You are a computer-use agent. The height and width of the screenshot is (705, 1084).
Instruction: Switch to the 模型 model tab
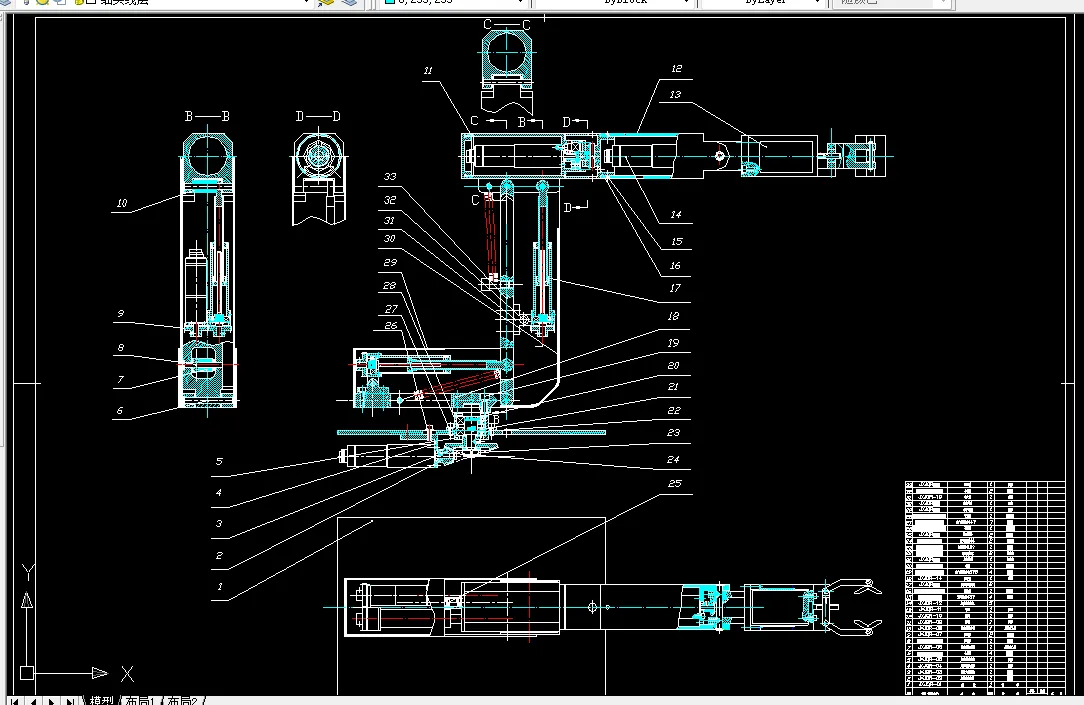click(102, 700)
